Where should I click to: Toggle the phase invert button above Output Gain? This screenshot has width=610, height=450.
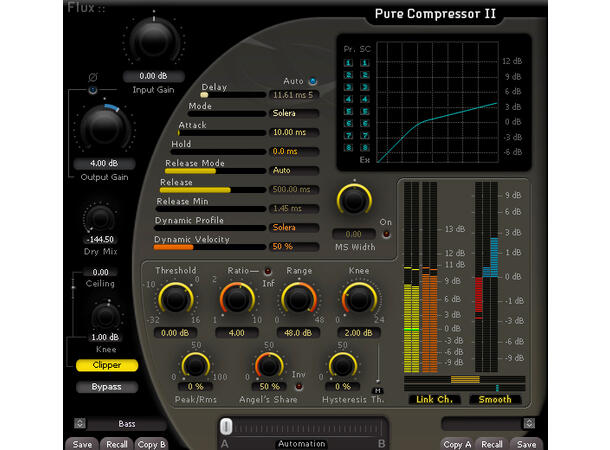[x=93, y=90]
